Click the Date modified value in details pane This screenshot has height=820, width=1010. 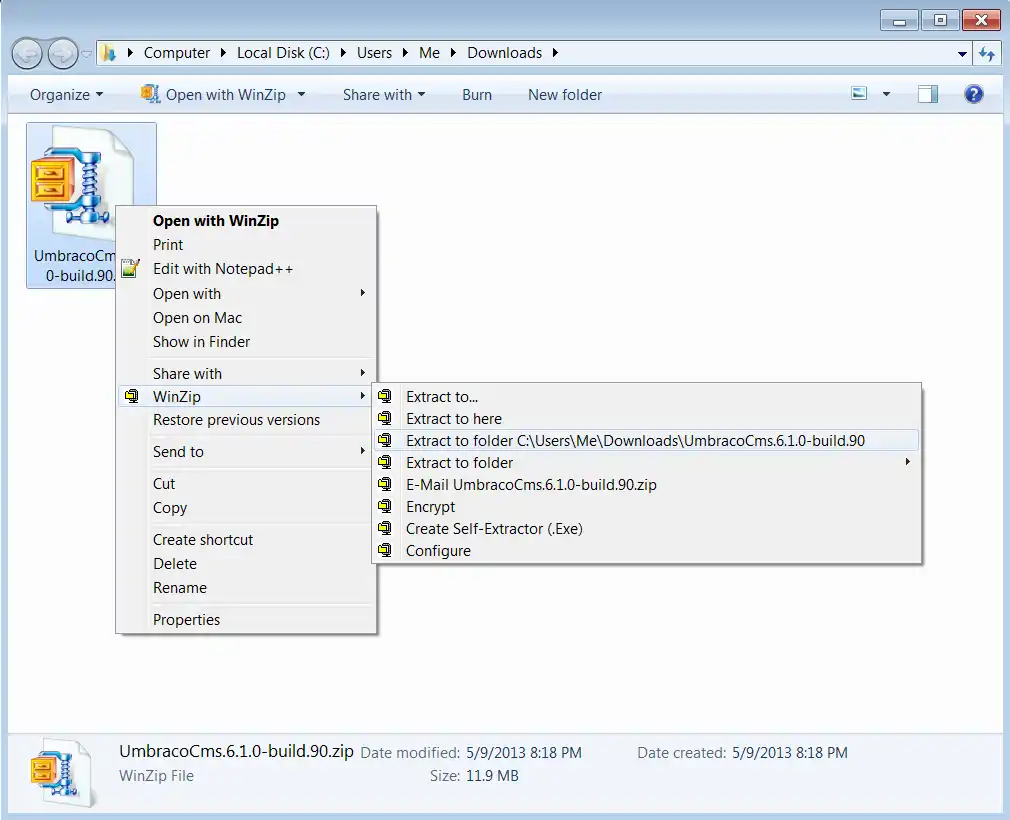(x=524, y=752)
